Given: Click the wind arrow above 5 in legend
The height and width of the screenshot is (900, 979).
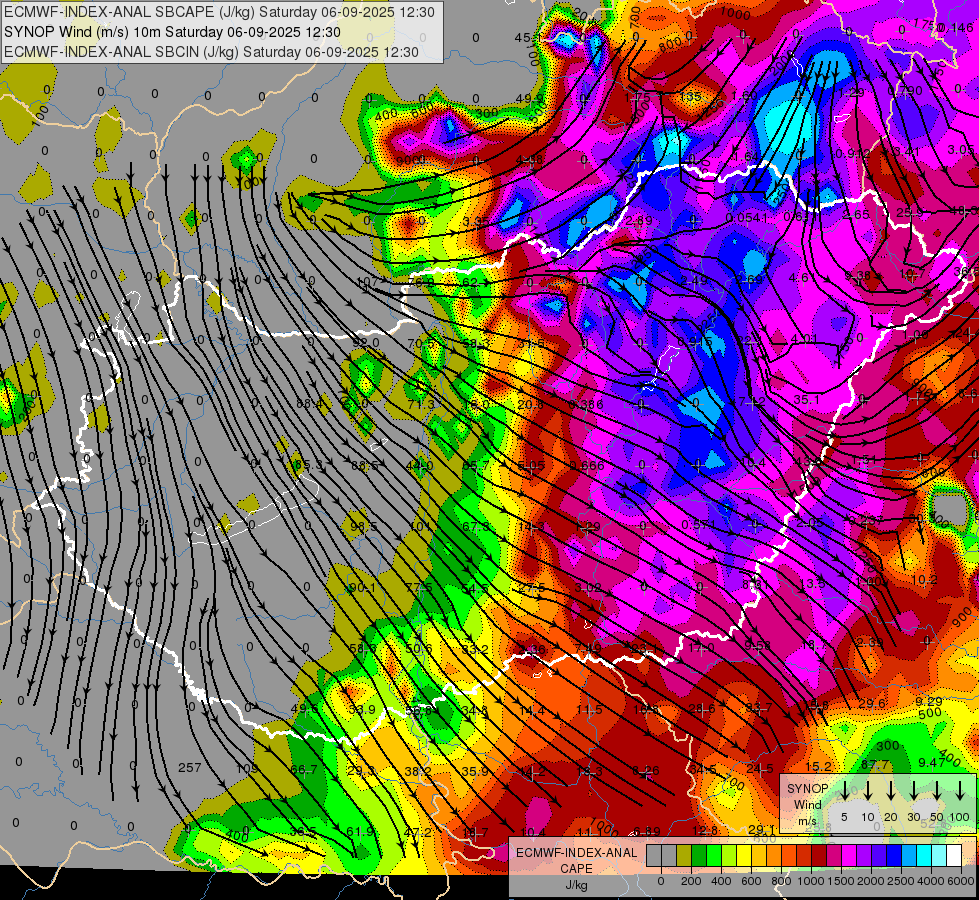Looking at the screenshot, I should [844, 791].
